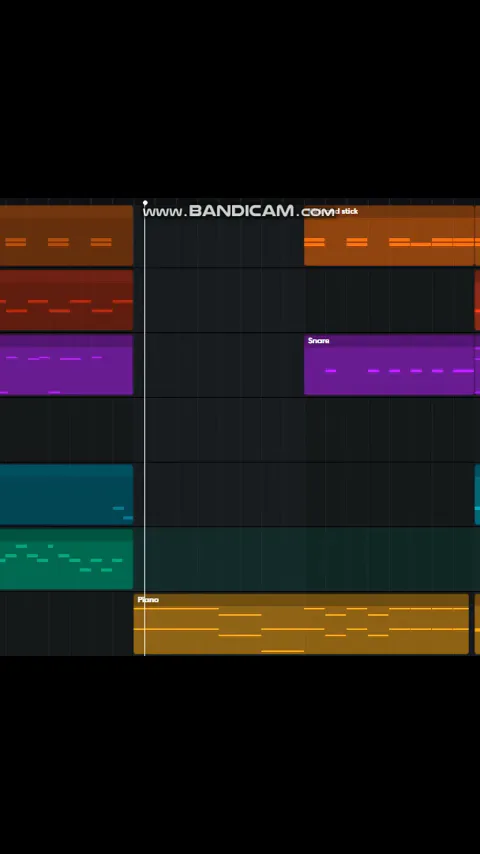
Task: Select the partial red clip at right edge
Action: coord(478,300)
